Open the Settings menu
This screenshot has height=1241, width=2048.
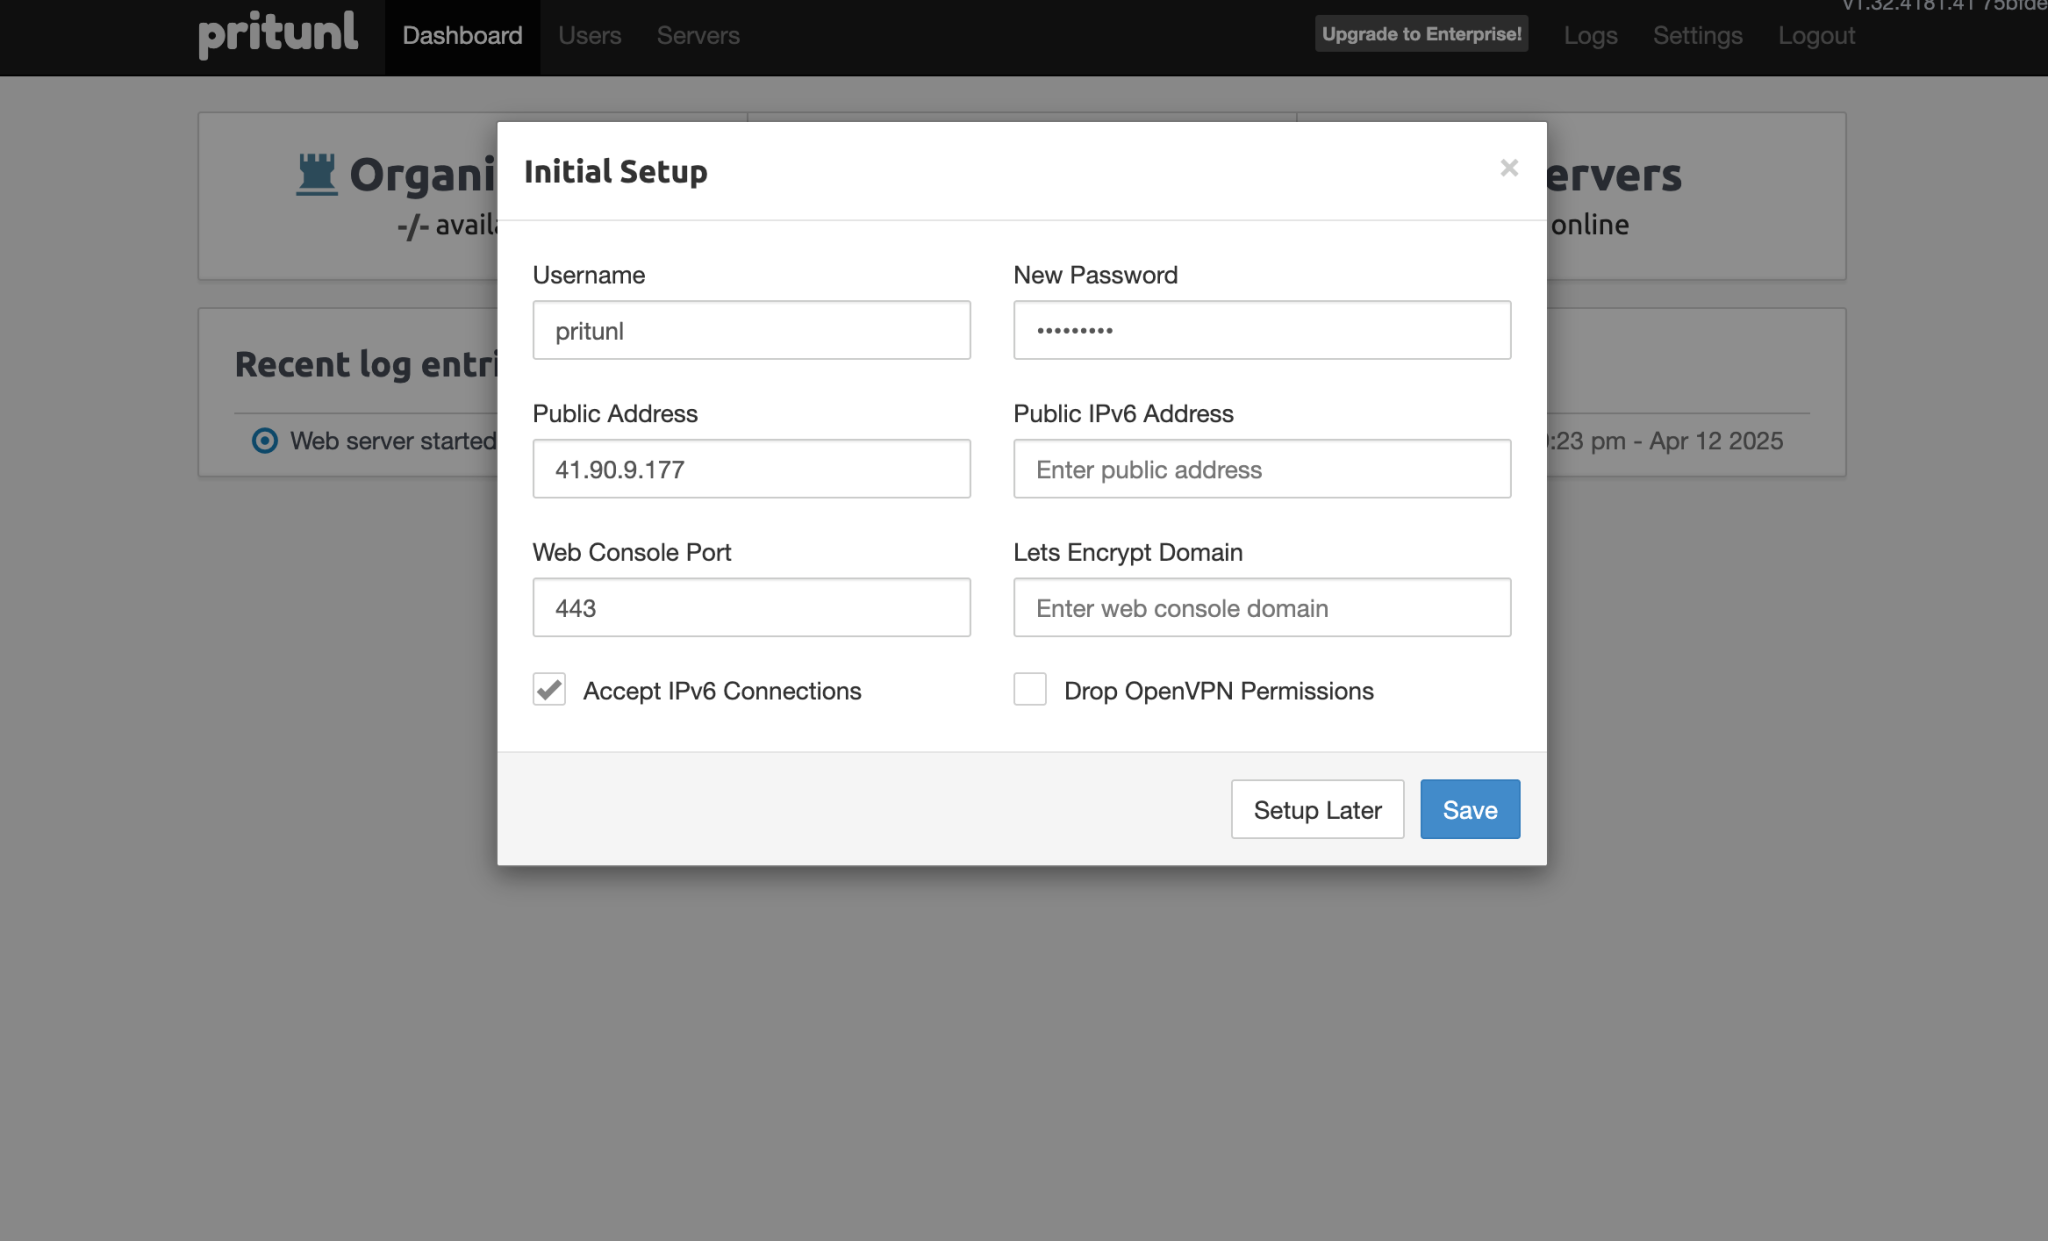tap(1697, 36)
